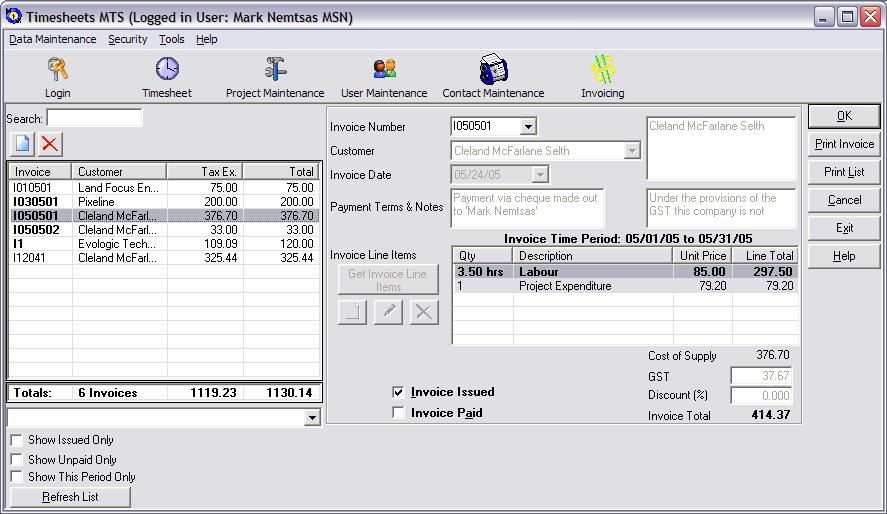Click the Discount (%) field
This screenshot has width=887, height=514.
761,395
